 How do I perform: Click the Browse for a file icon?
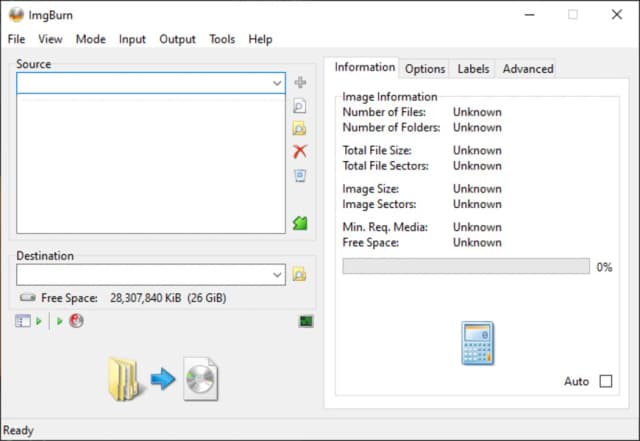pyautogui.click(x=300, y=106)
